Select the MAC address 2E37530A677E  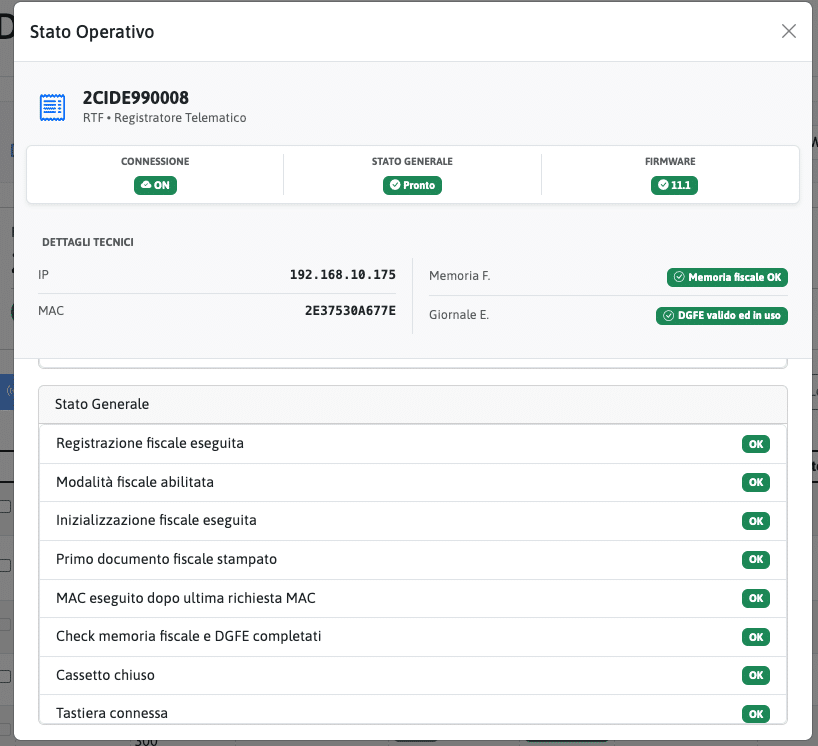coord(350,311)
